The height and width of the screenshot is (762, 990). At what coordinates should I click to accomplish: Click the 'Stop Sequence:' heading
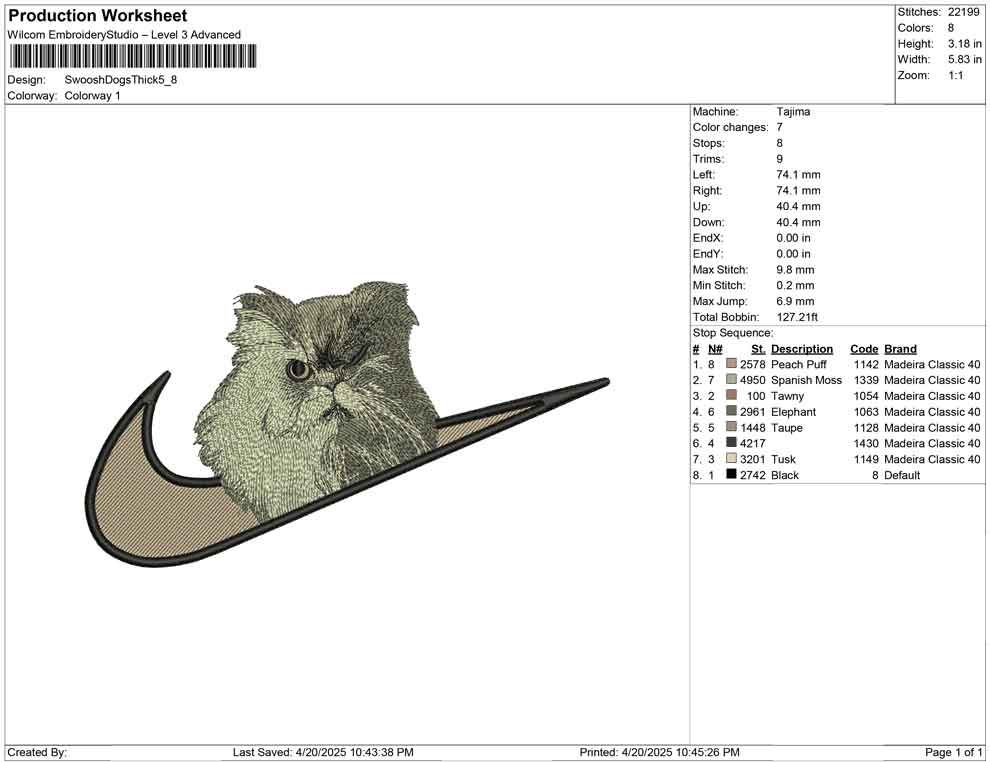coord(733,333)
